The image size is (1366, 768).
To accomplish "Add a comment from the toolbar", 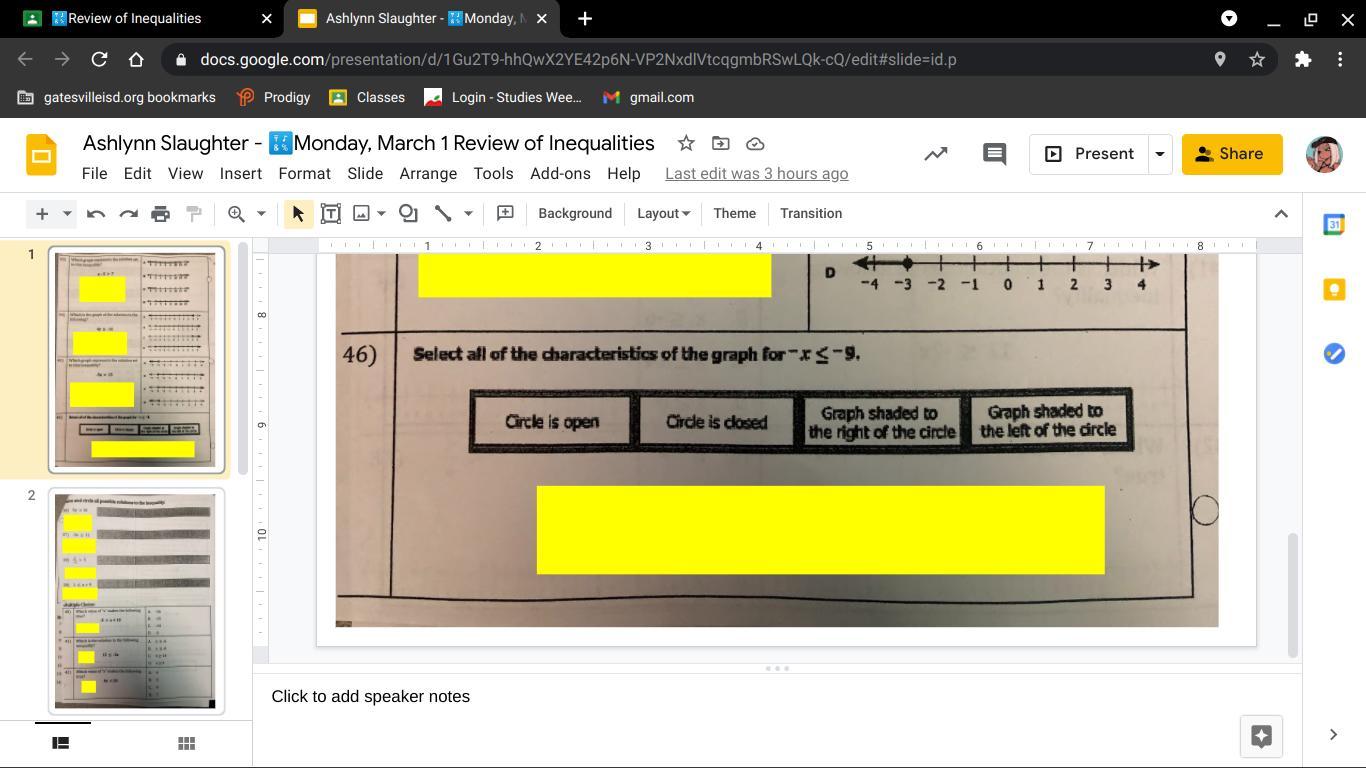I will [x=505, y=213].
